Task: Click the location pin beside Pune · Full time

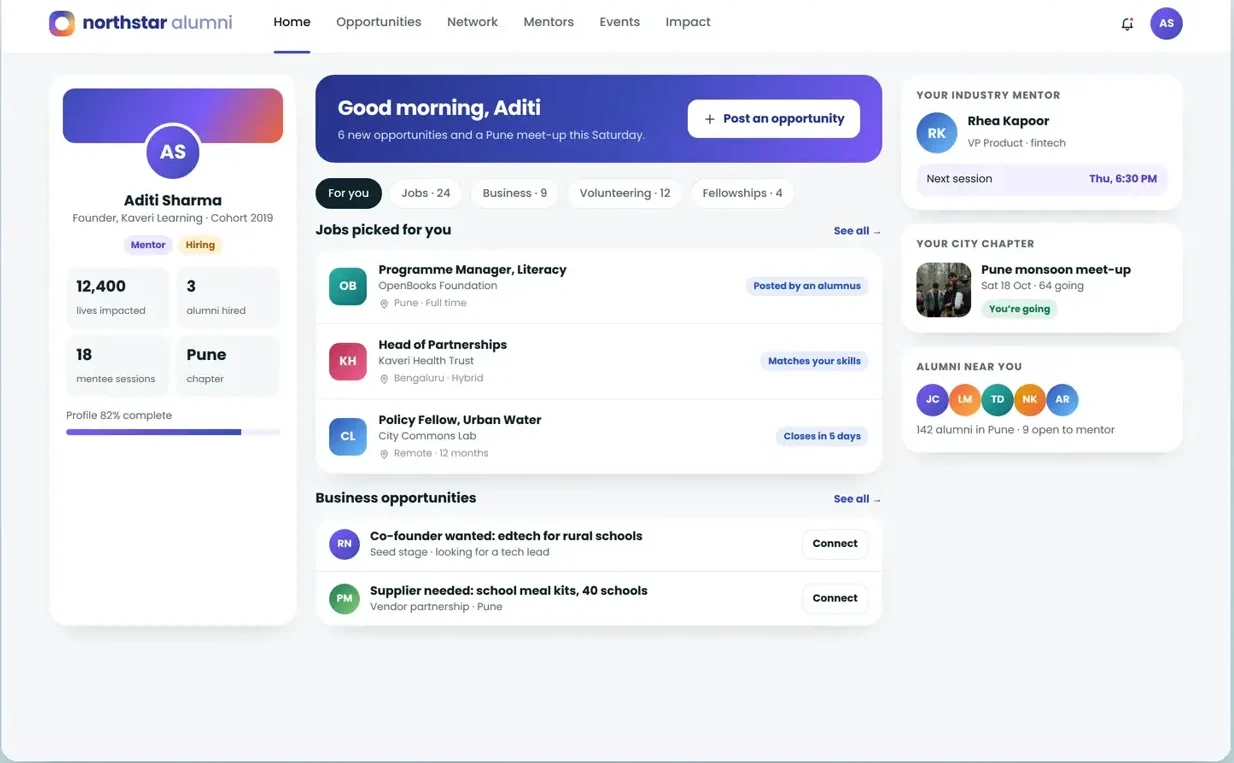Action: point(384,303)
